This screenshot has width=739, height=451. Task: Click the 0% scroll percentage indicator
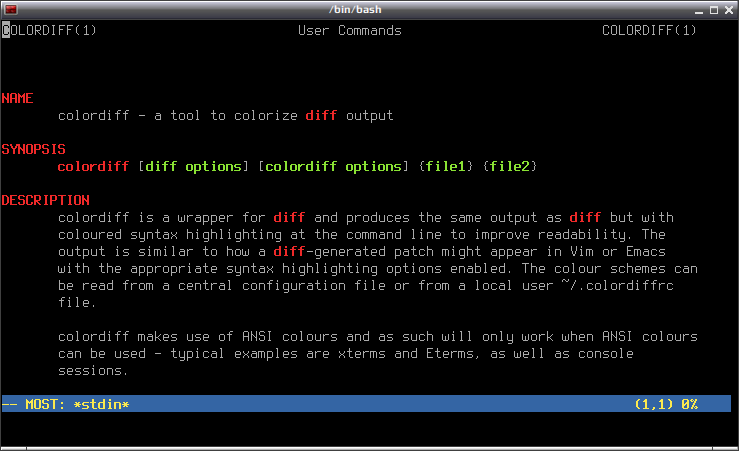[x=689, y=404]
